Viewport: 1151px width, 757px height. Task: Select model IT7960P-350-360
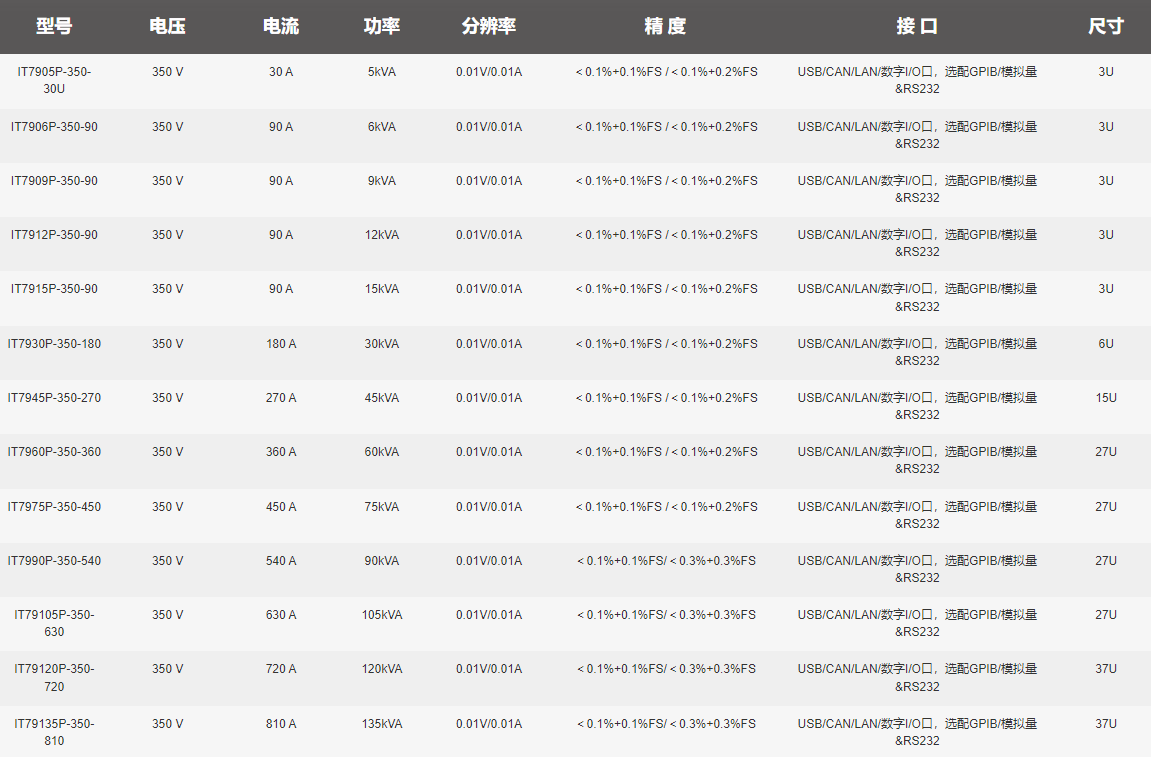(54, 452)
